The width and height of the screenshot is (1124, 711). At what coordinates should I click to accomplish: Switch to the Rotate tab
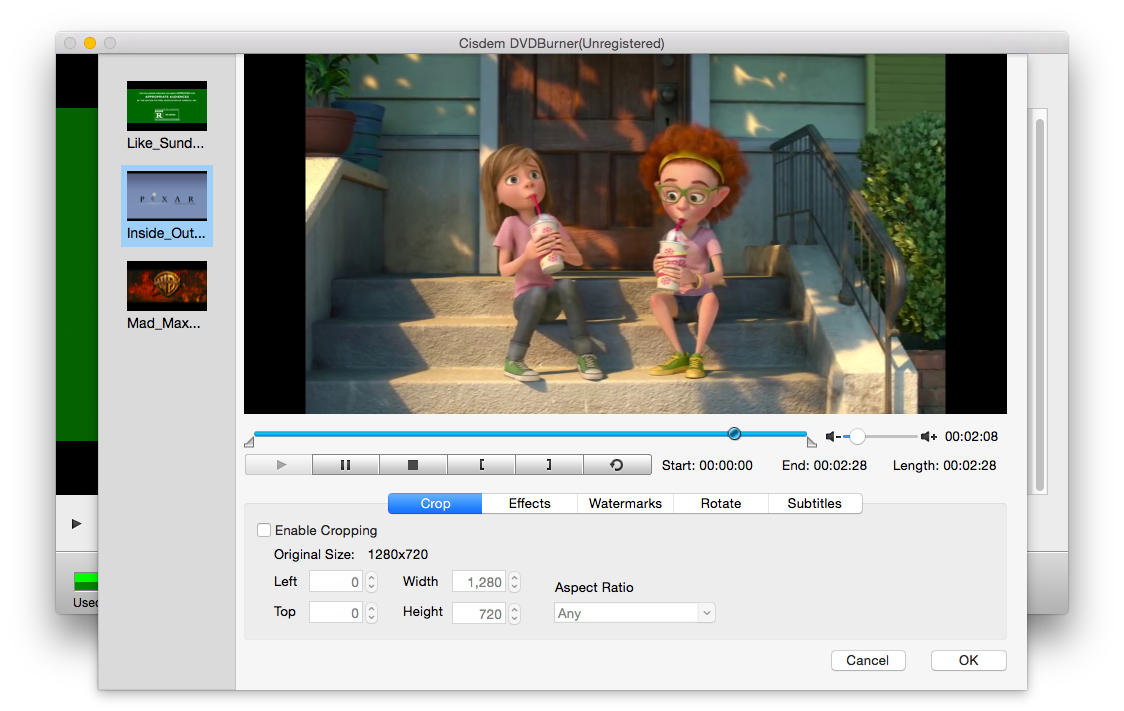tap(720, 504)
